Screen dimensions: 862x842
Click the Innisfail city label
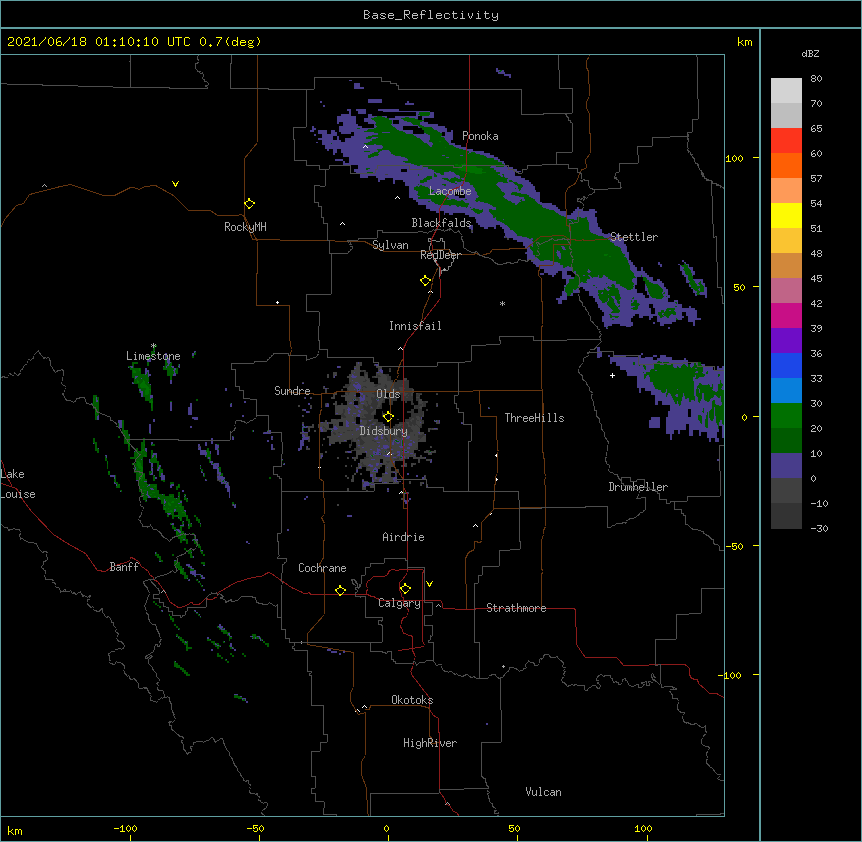415,326
